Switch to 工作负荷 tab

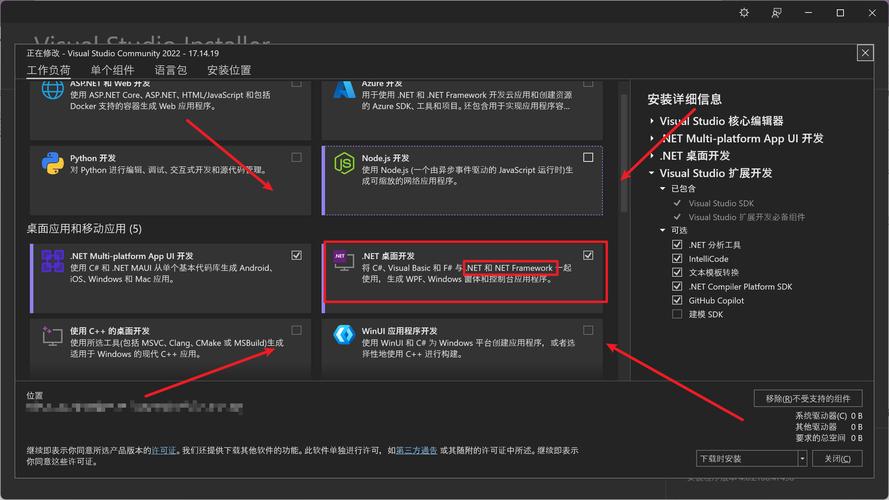49,70
